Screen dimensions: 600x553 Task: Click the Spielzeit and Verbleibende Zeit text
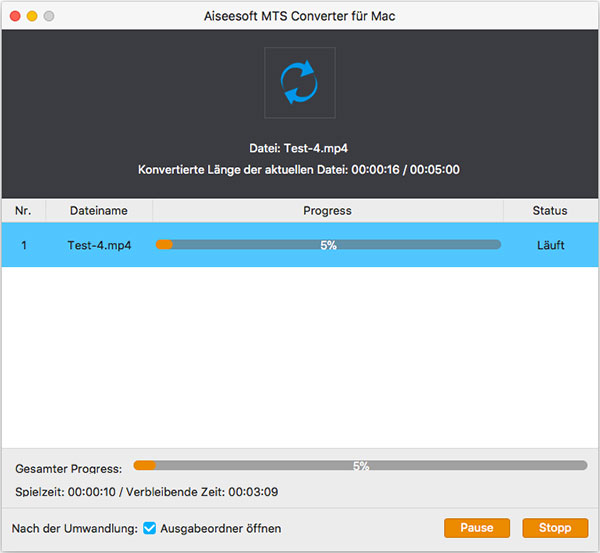[147, 492]
